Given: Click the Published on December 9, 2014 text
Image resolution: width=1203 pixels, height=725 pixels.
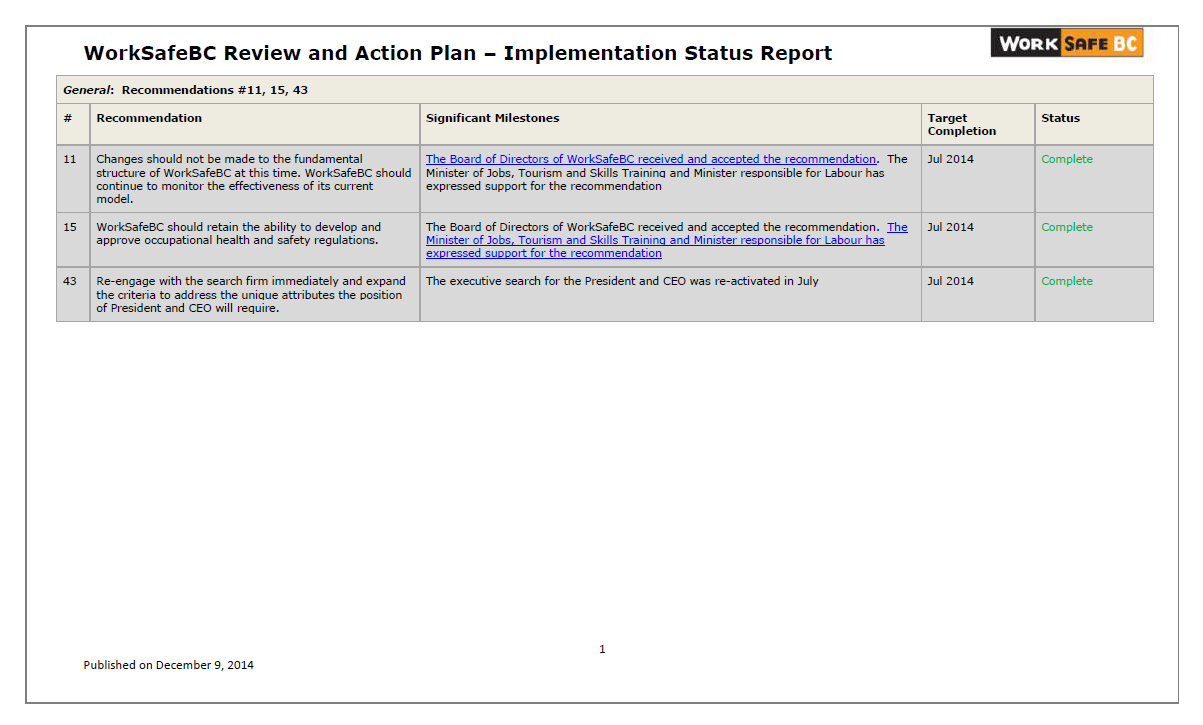Looking at the screenshot, I should click(168, 665).
